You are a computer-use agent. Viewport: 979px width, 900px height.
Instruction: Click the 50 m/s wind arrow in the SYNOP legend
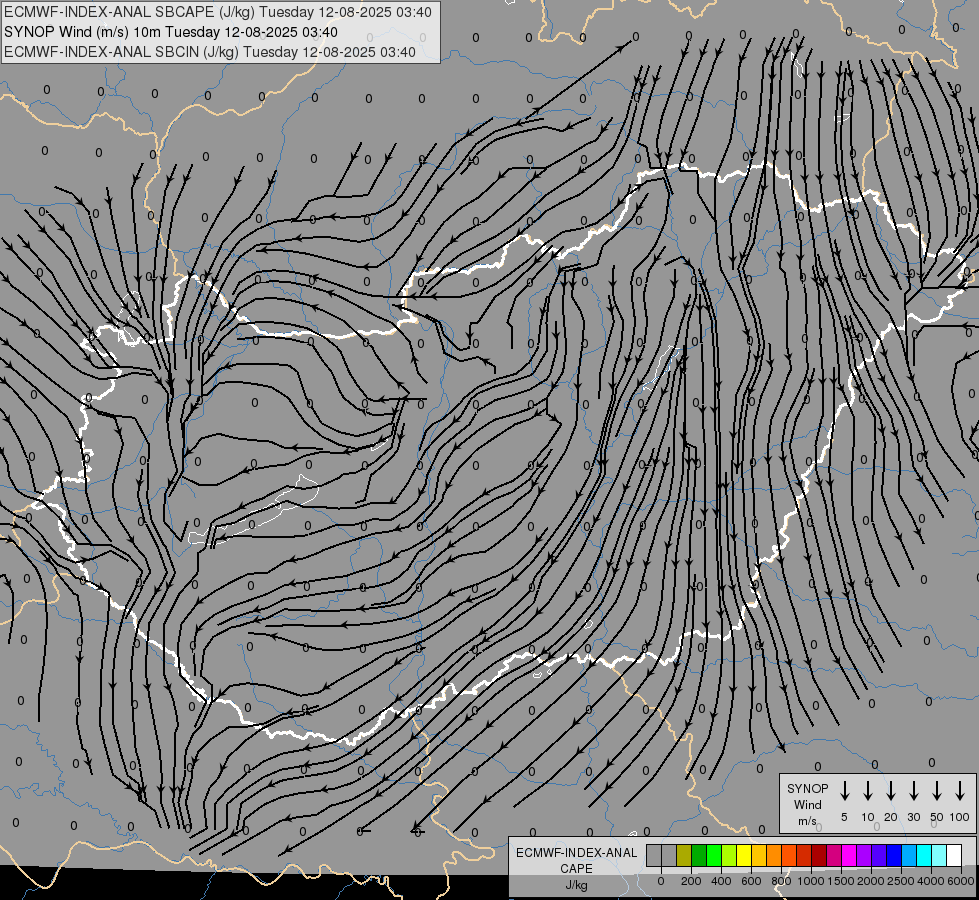point(937,791)
